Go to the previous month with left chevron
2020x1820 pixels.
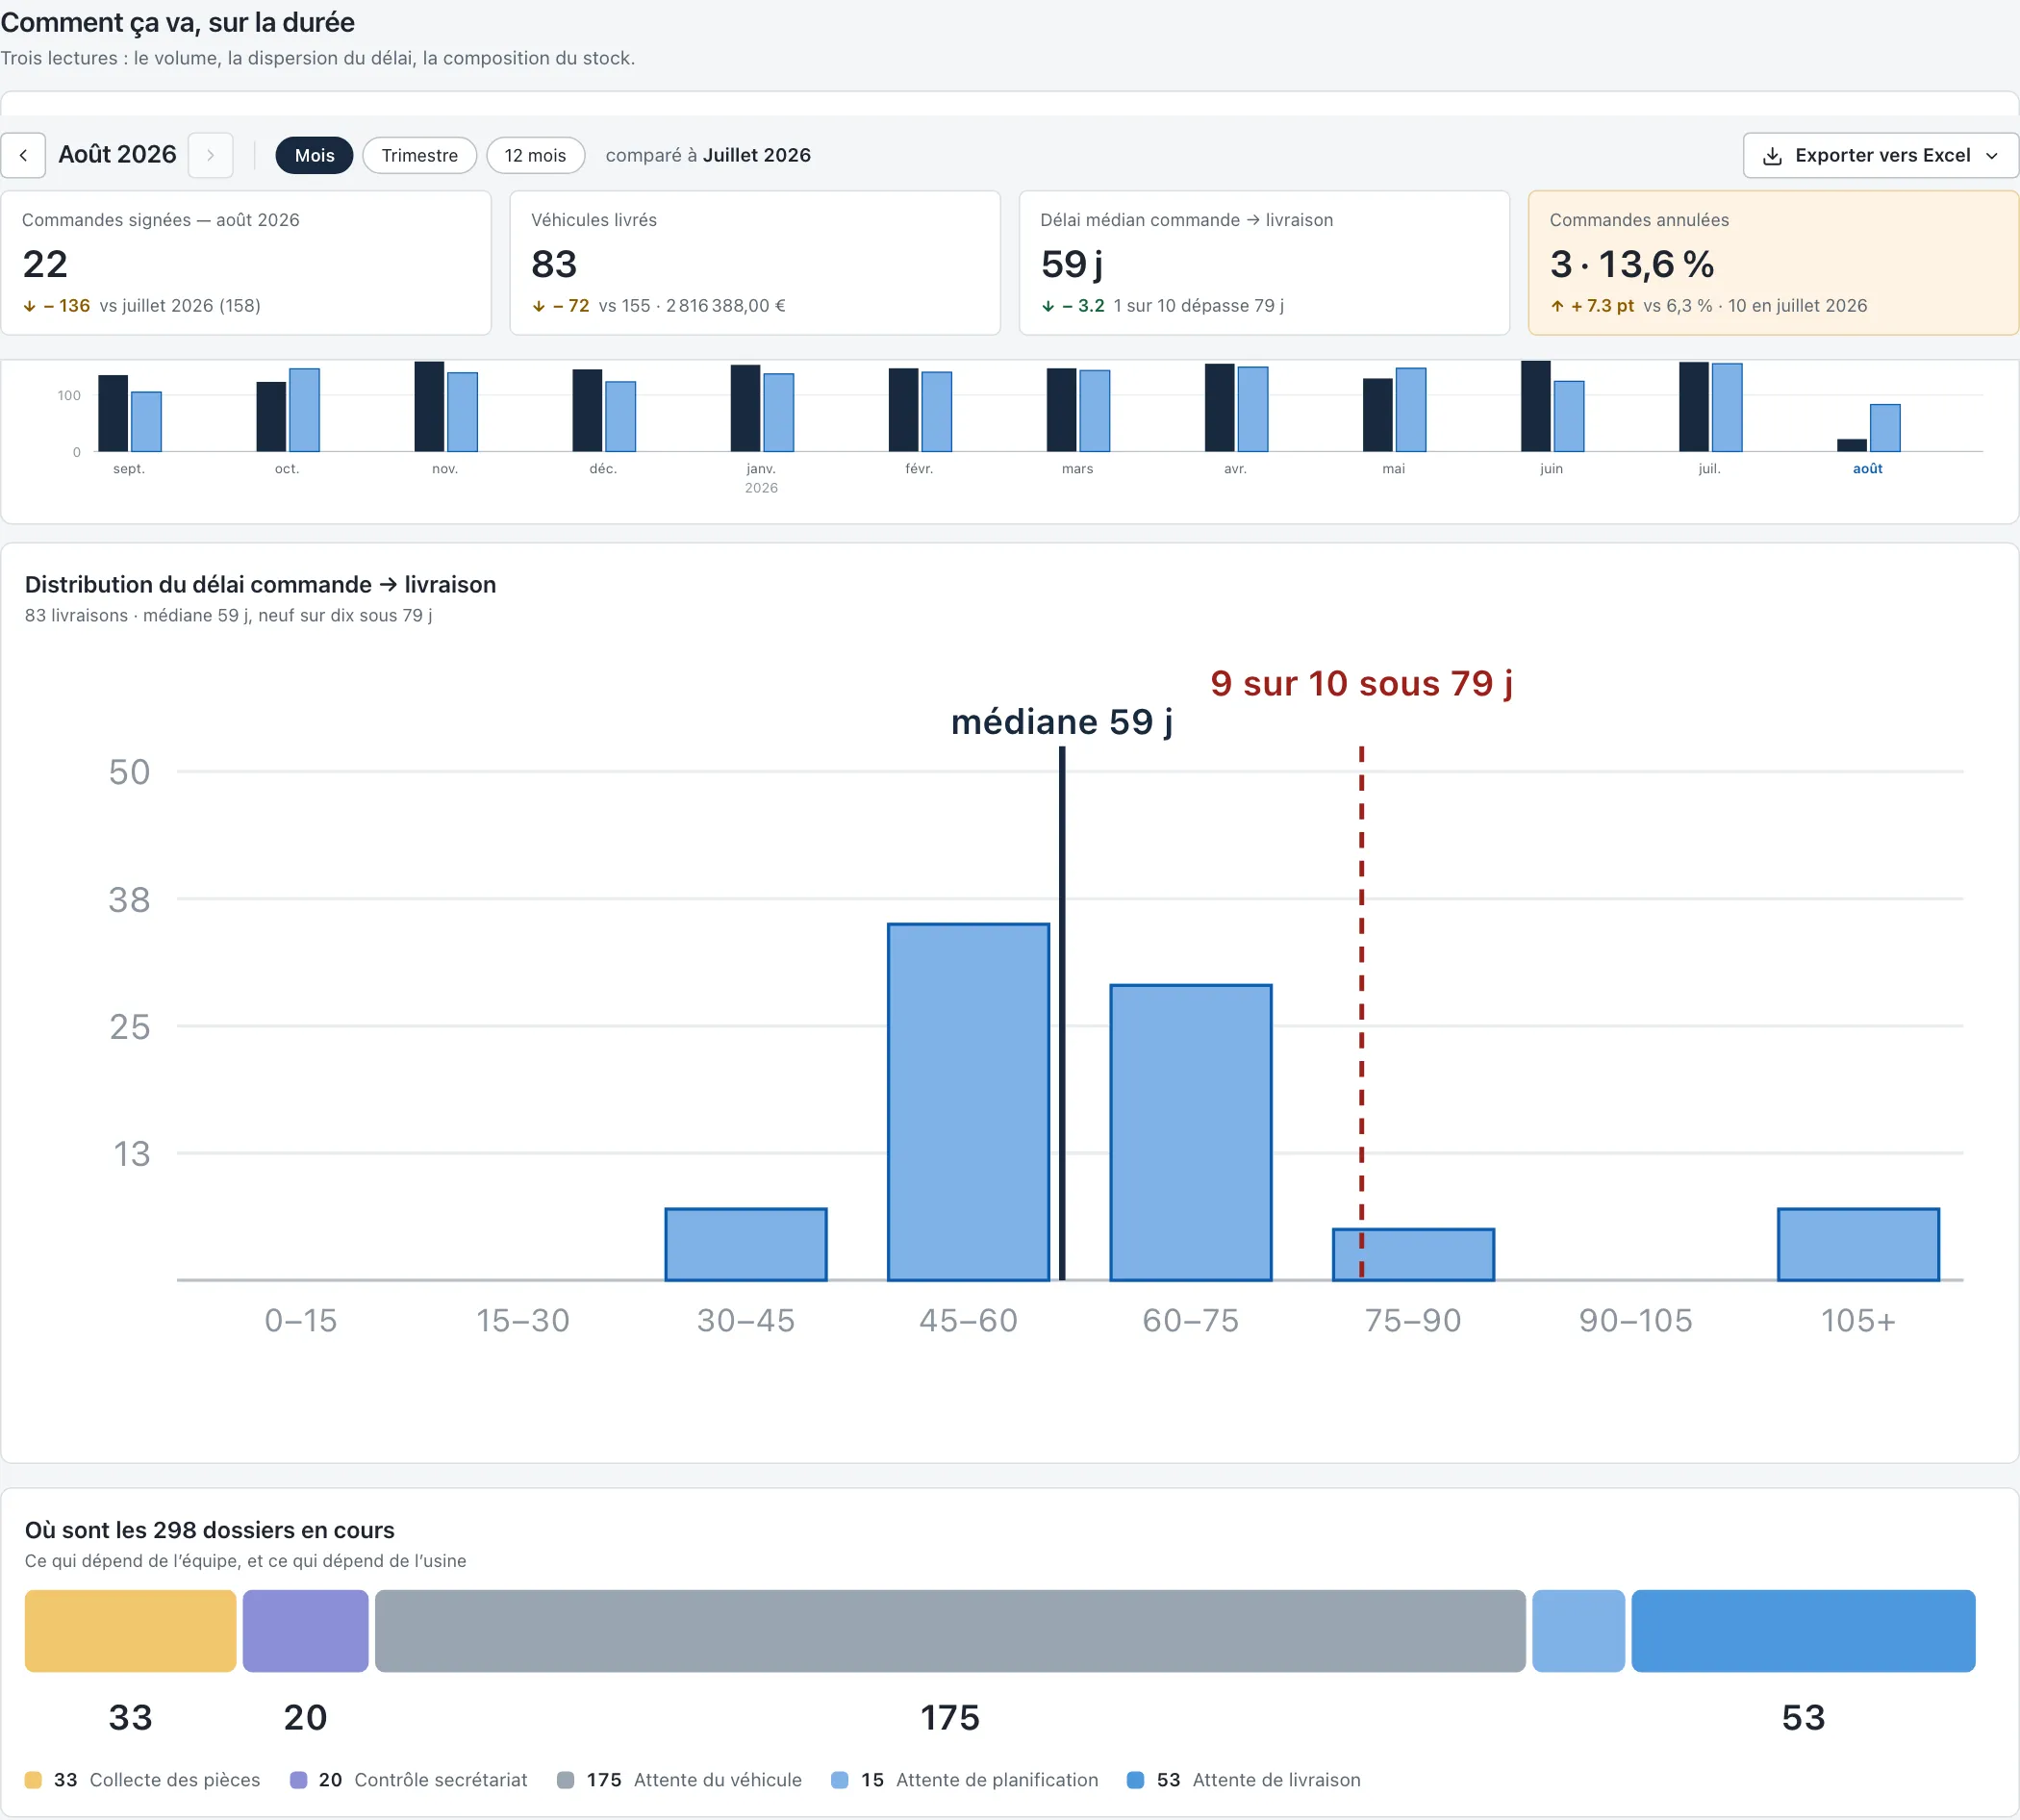23,155
